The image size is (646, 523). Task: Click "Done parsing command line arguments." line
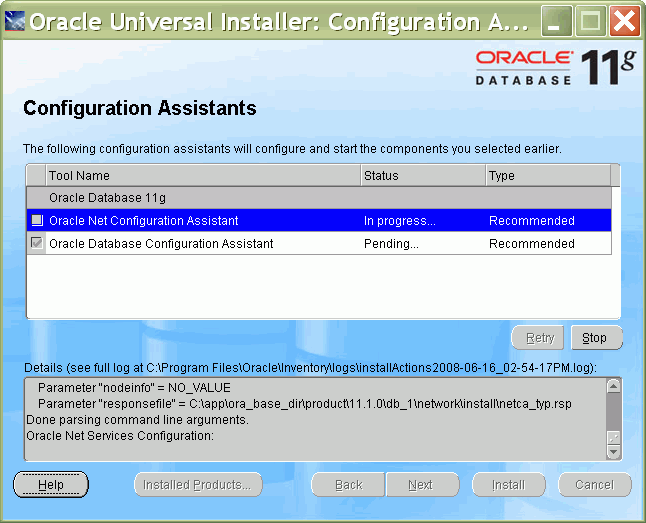point(137,420)
